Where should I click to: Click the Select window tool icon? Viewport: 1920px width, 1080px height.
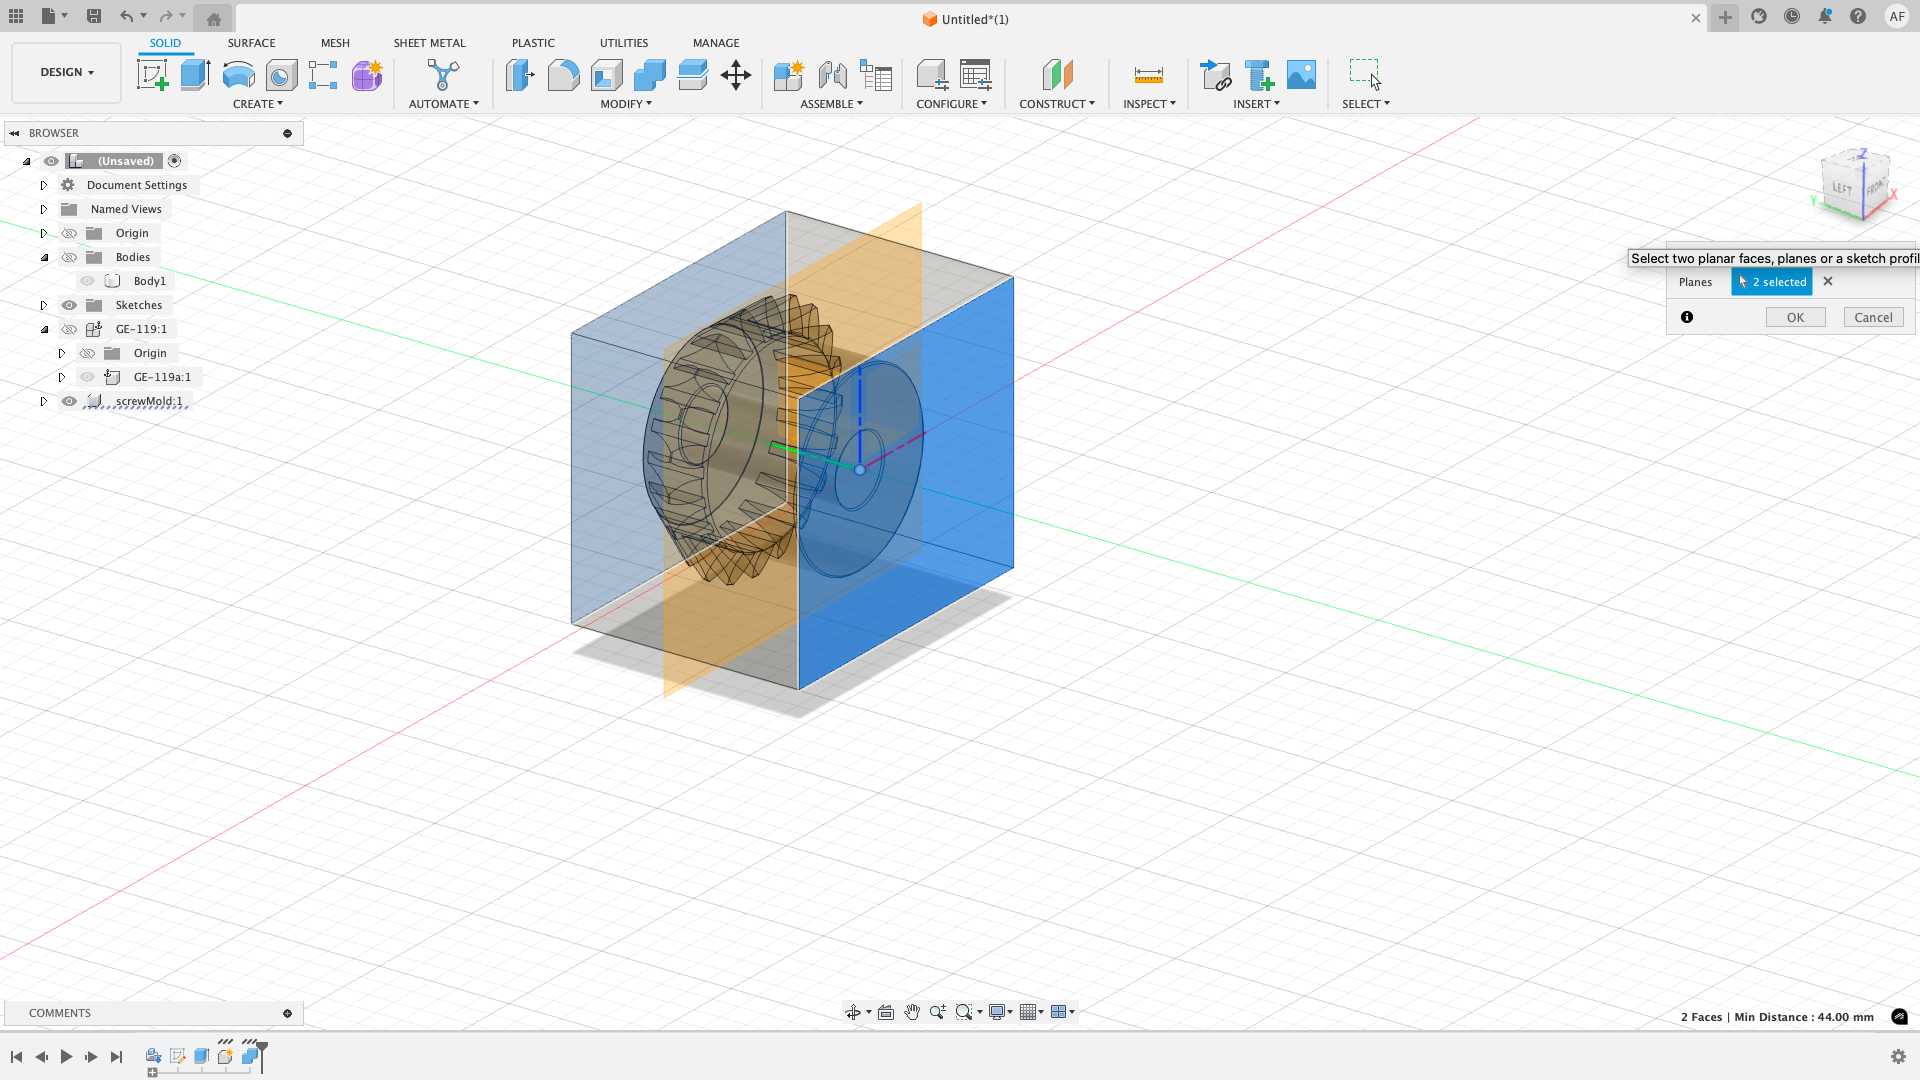tap(1365, 75)
